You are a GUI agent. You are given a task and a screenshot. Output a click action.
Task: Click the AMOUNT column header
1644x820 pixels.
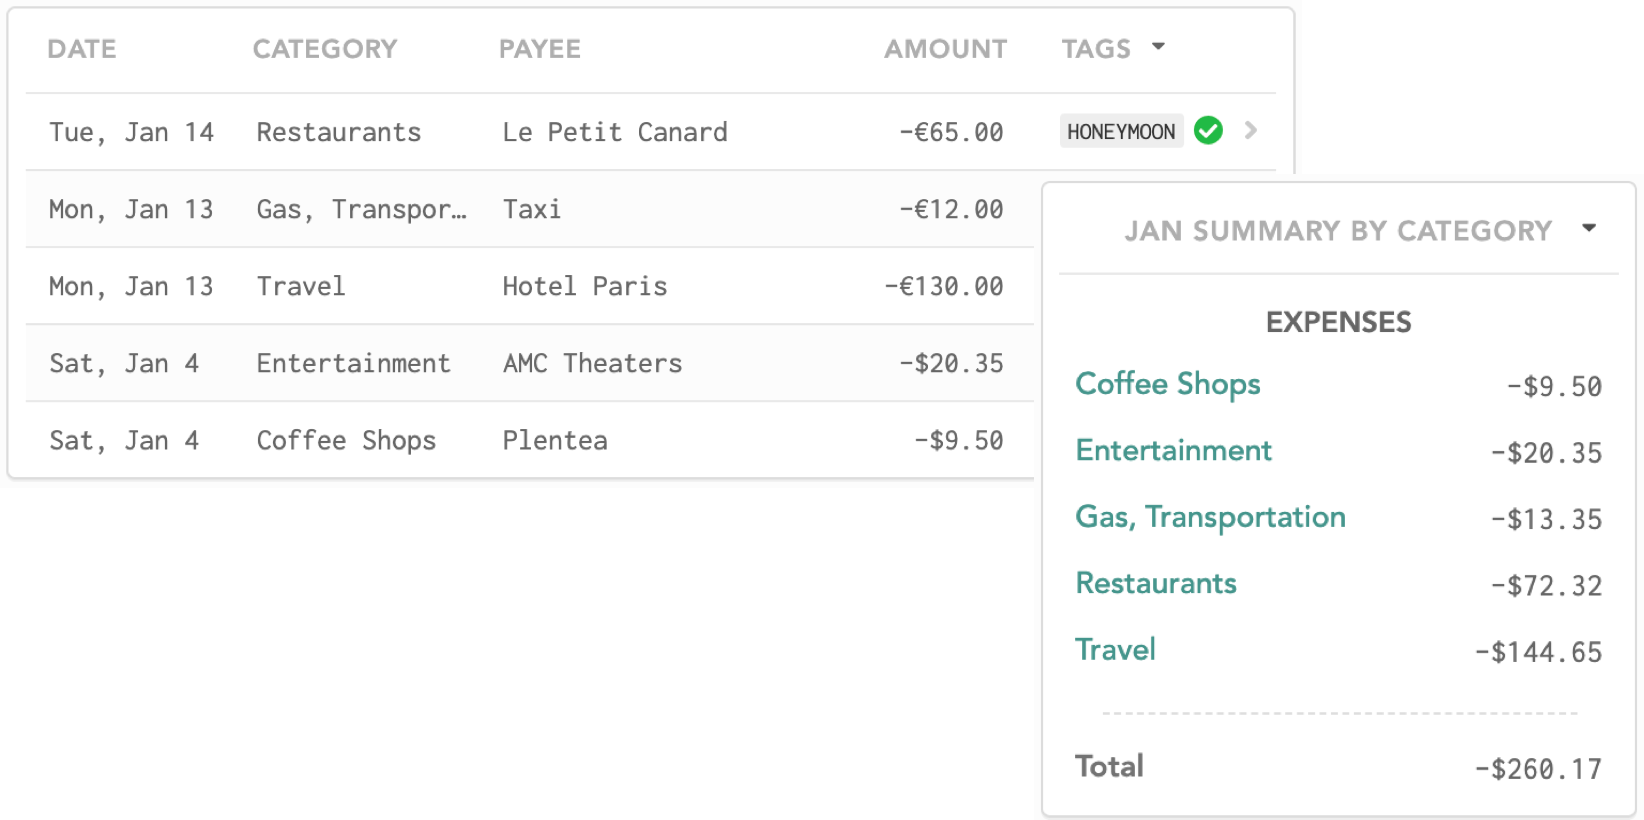point(945,49)
